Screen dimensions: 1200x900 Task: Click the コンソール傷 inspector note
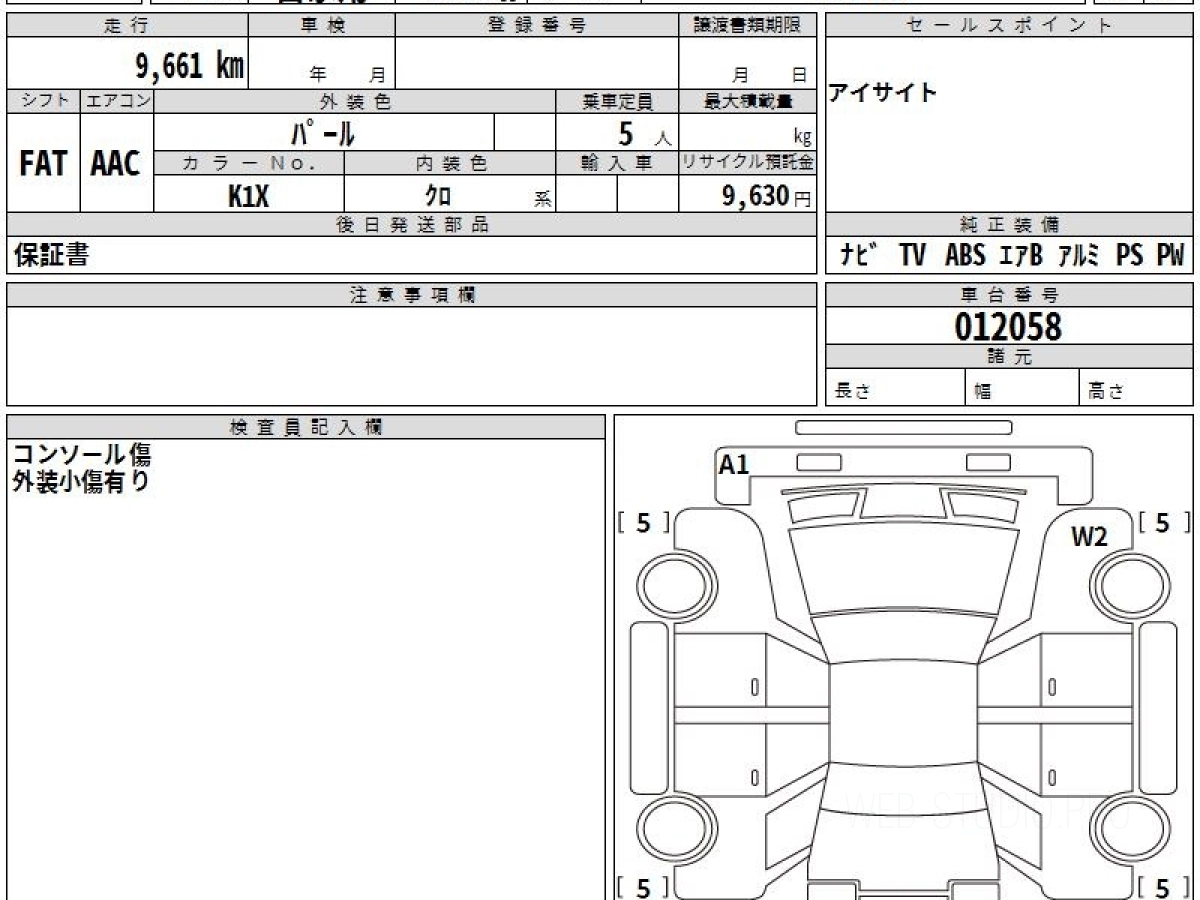81,455
